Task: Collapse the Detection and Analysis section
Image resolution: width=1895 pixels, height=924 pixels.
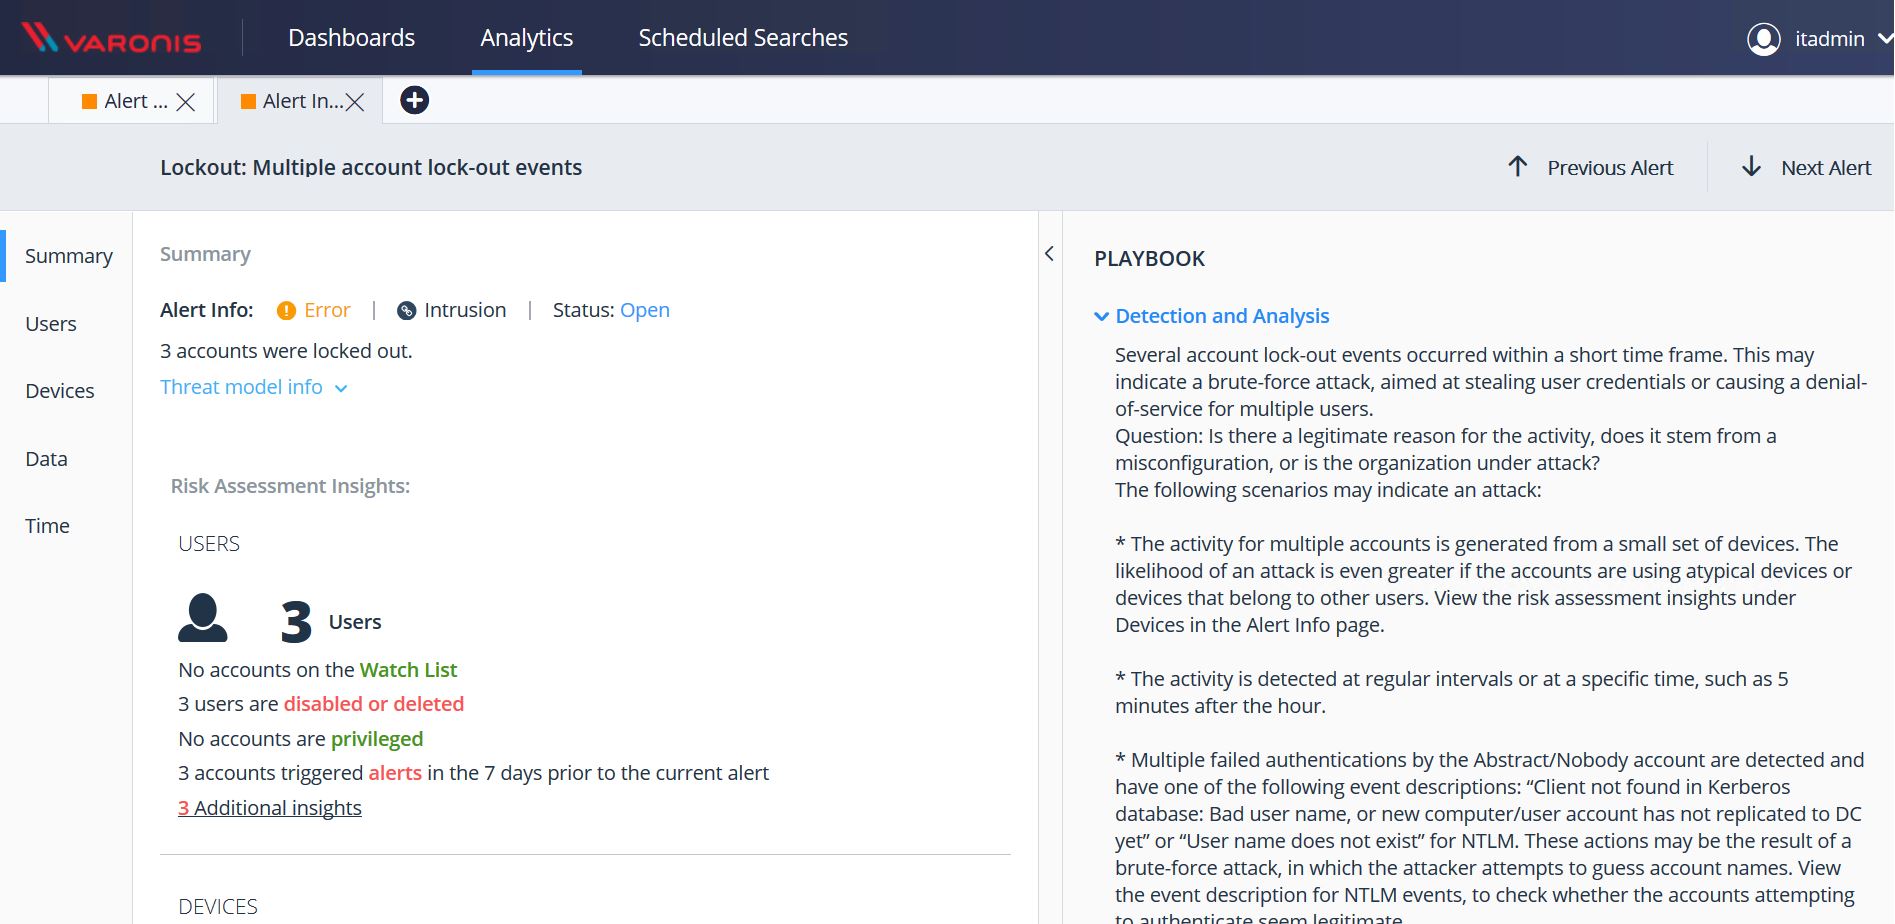Action: point(1102,316)
